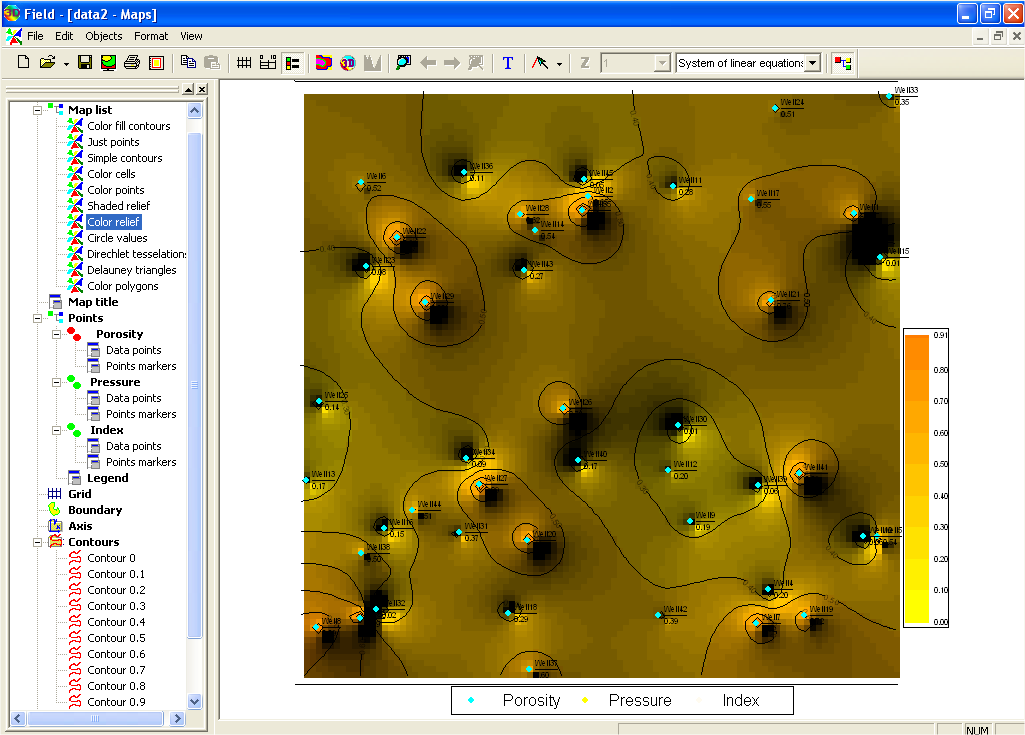1025x735 pixels.
Task: Open the Edit menu
Action: pyautogui.click(x=63, y=36)
